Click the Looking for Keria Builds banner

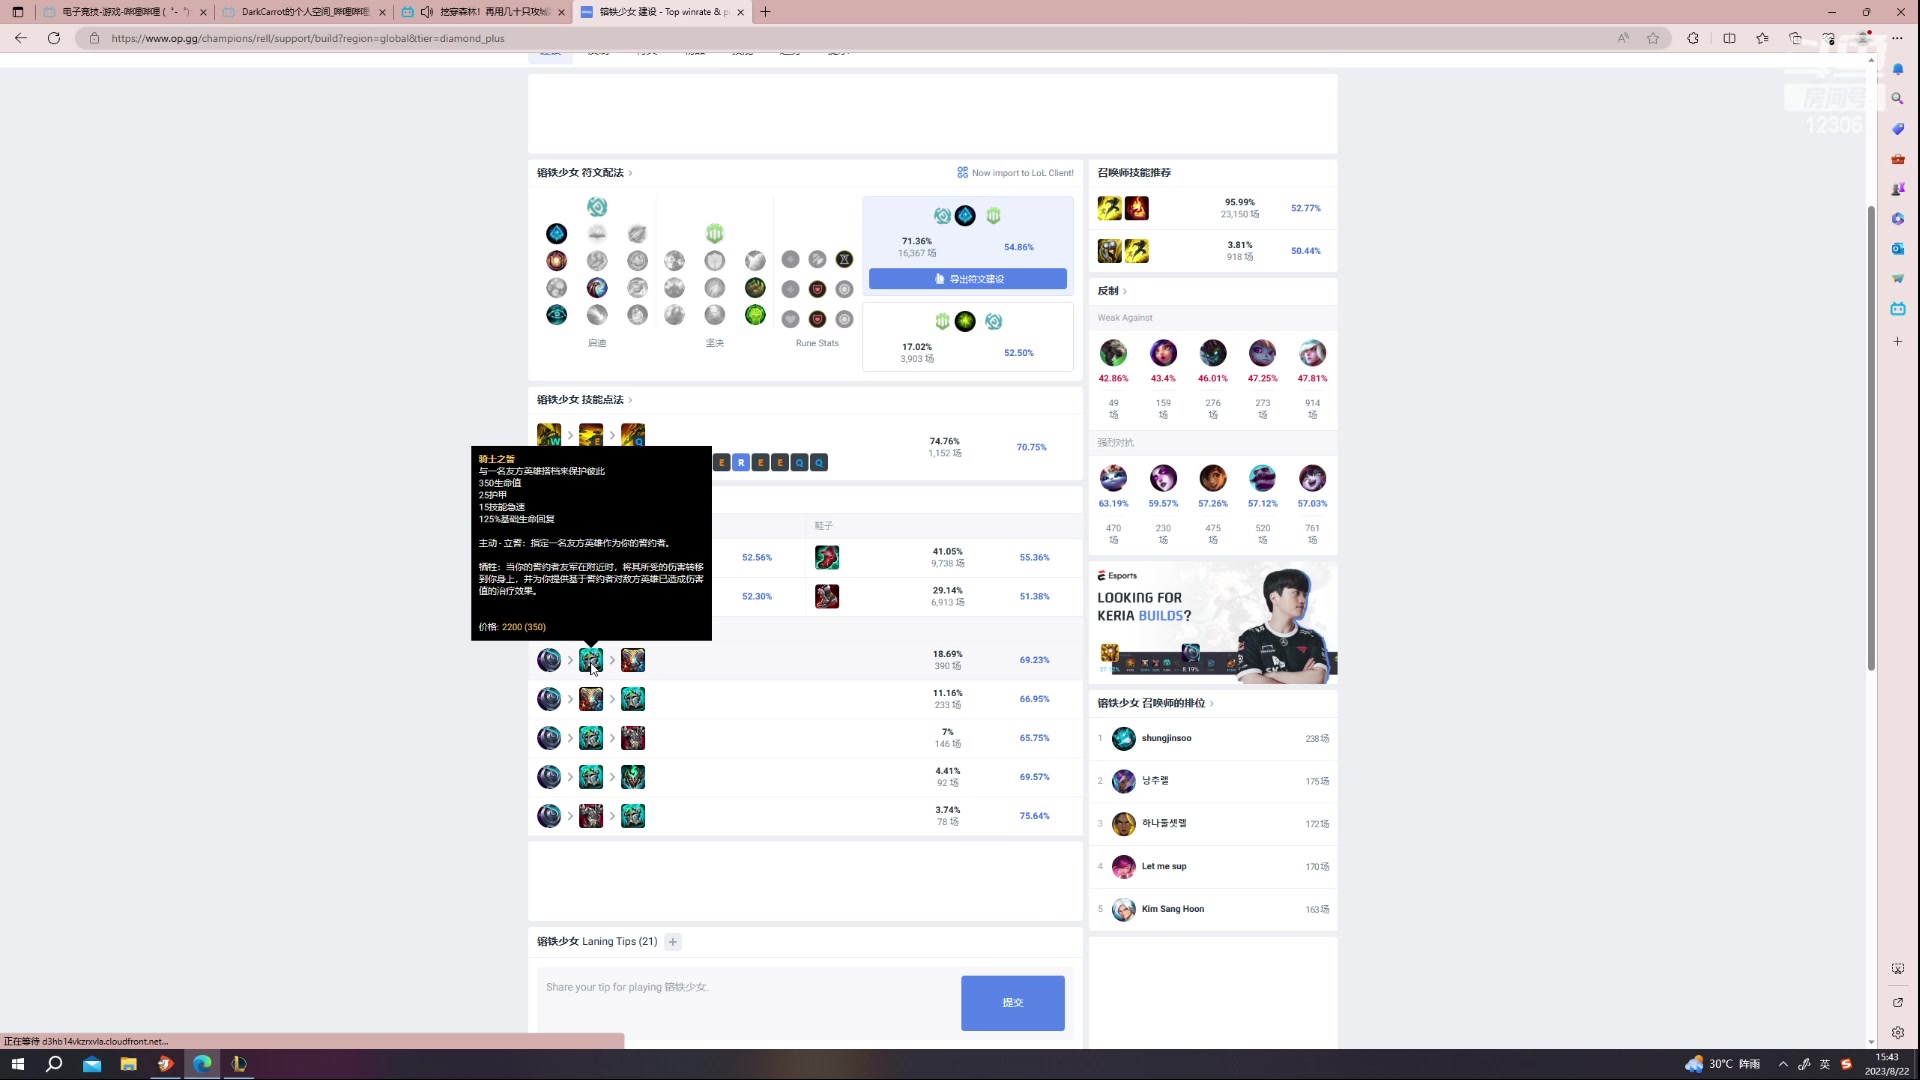point(1213,623)
